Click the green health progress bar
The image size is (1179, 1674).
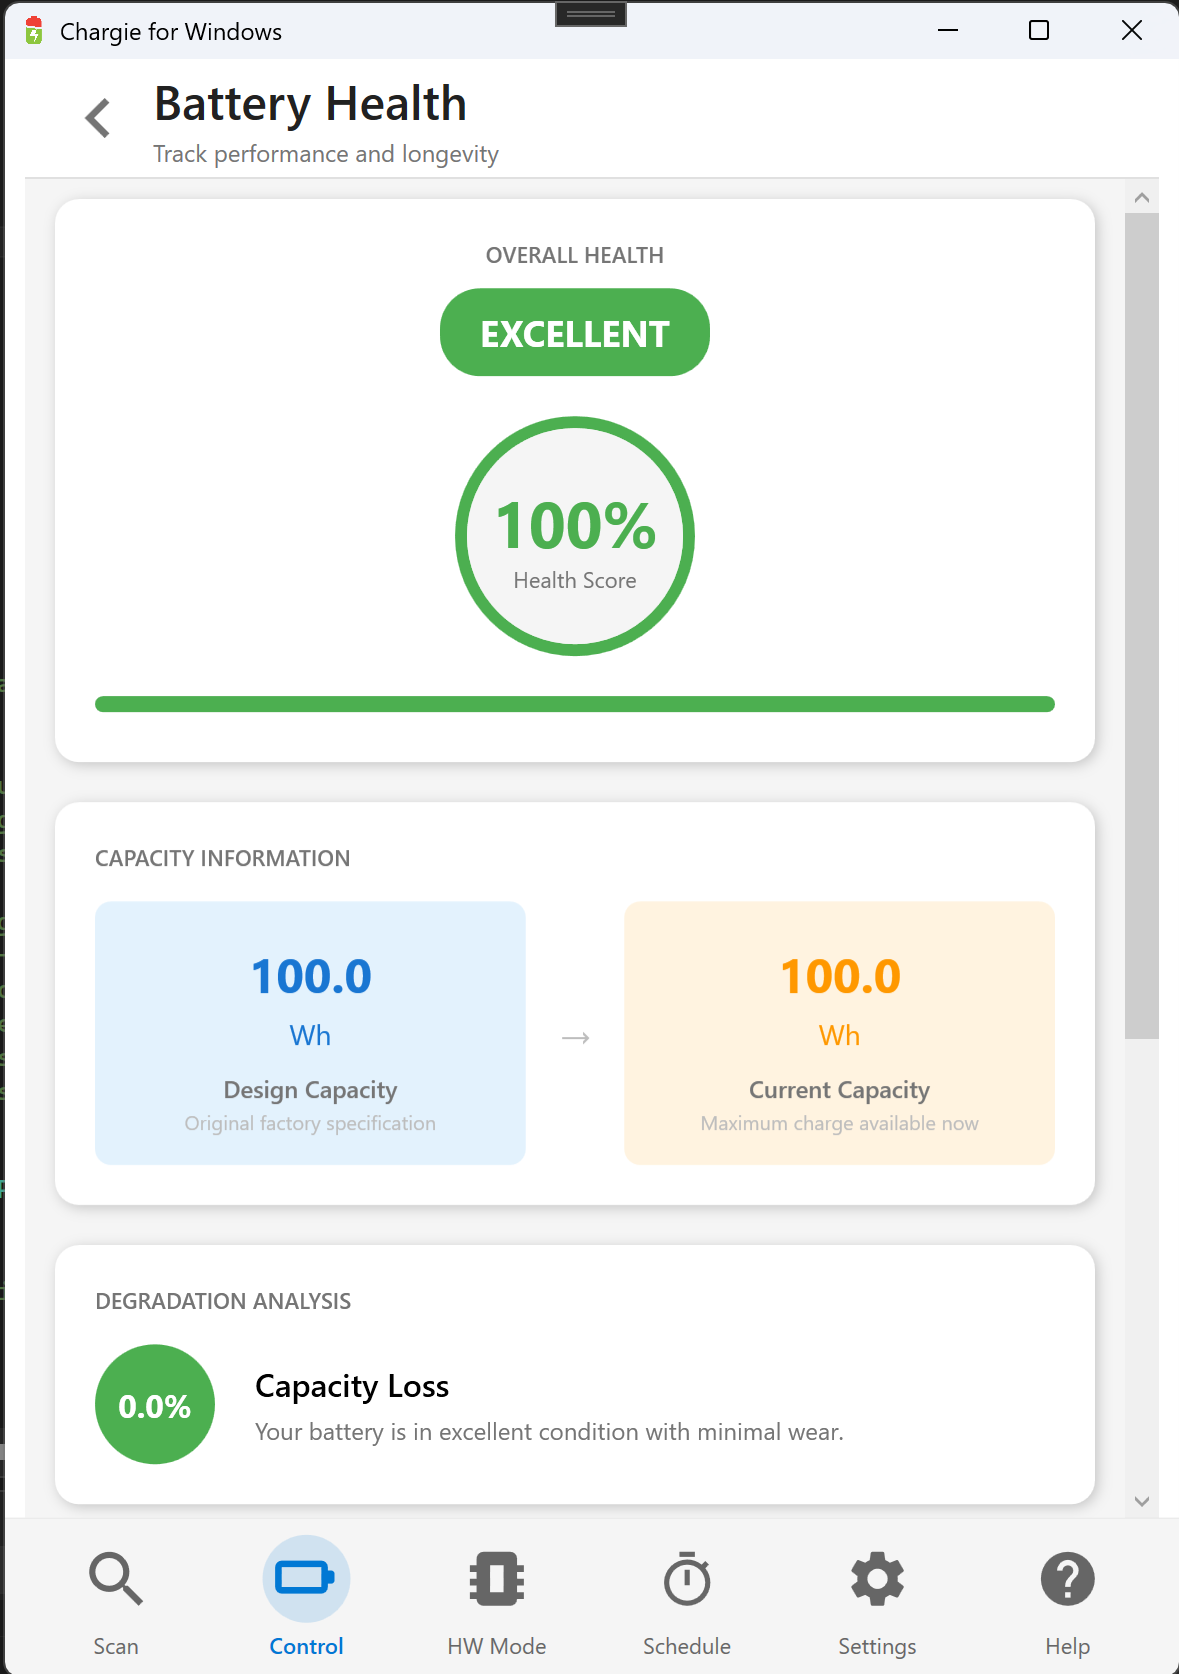click(575, 704)
